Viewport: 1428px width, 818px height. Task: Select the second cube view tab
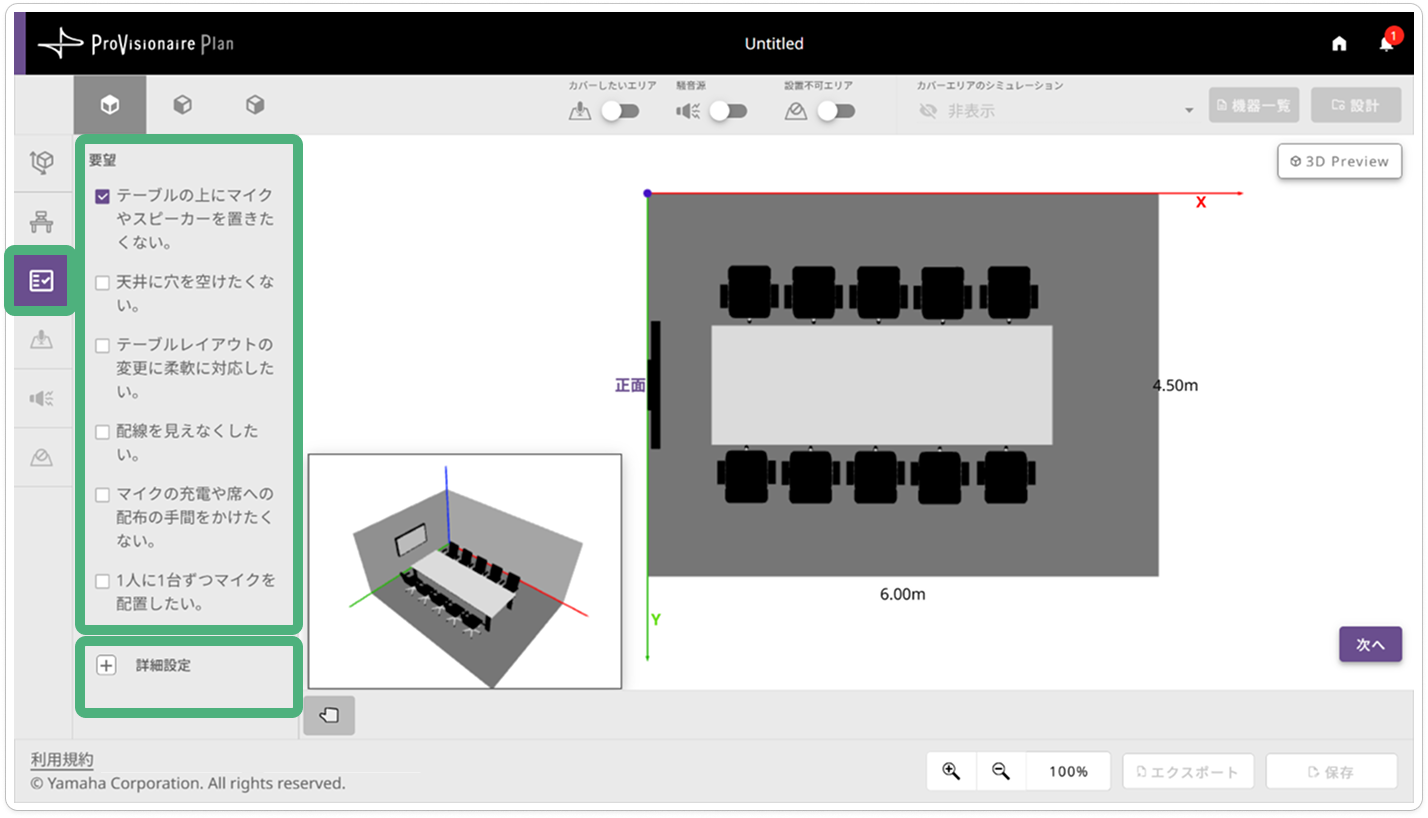click(183, 104)
